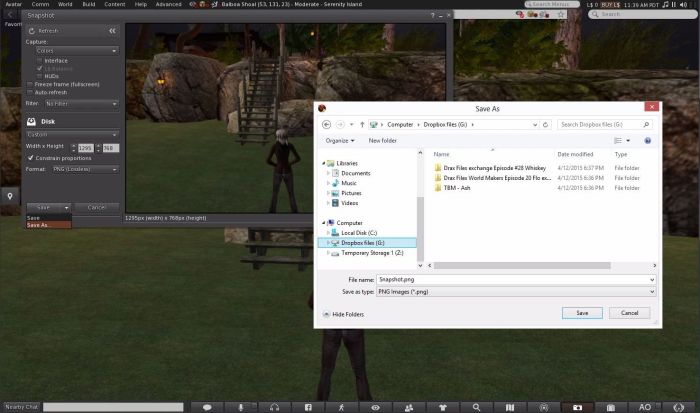Open the Facebook toolbar icon
This screenshot has height=413, width=700.
coord(308,407)
